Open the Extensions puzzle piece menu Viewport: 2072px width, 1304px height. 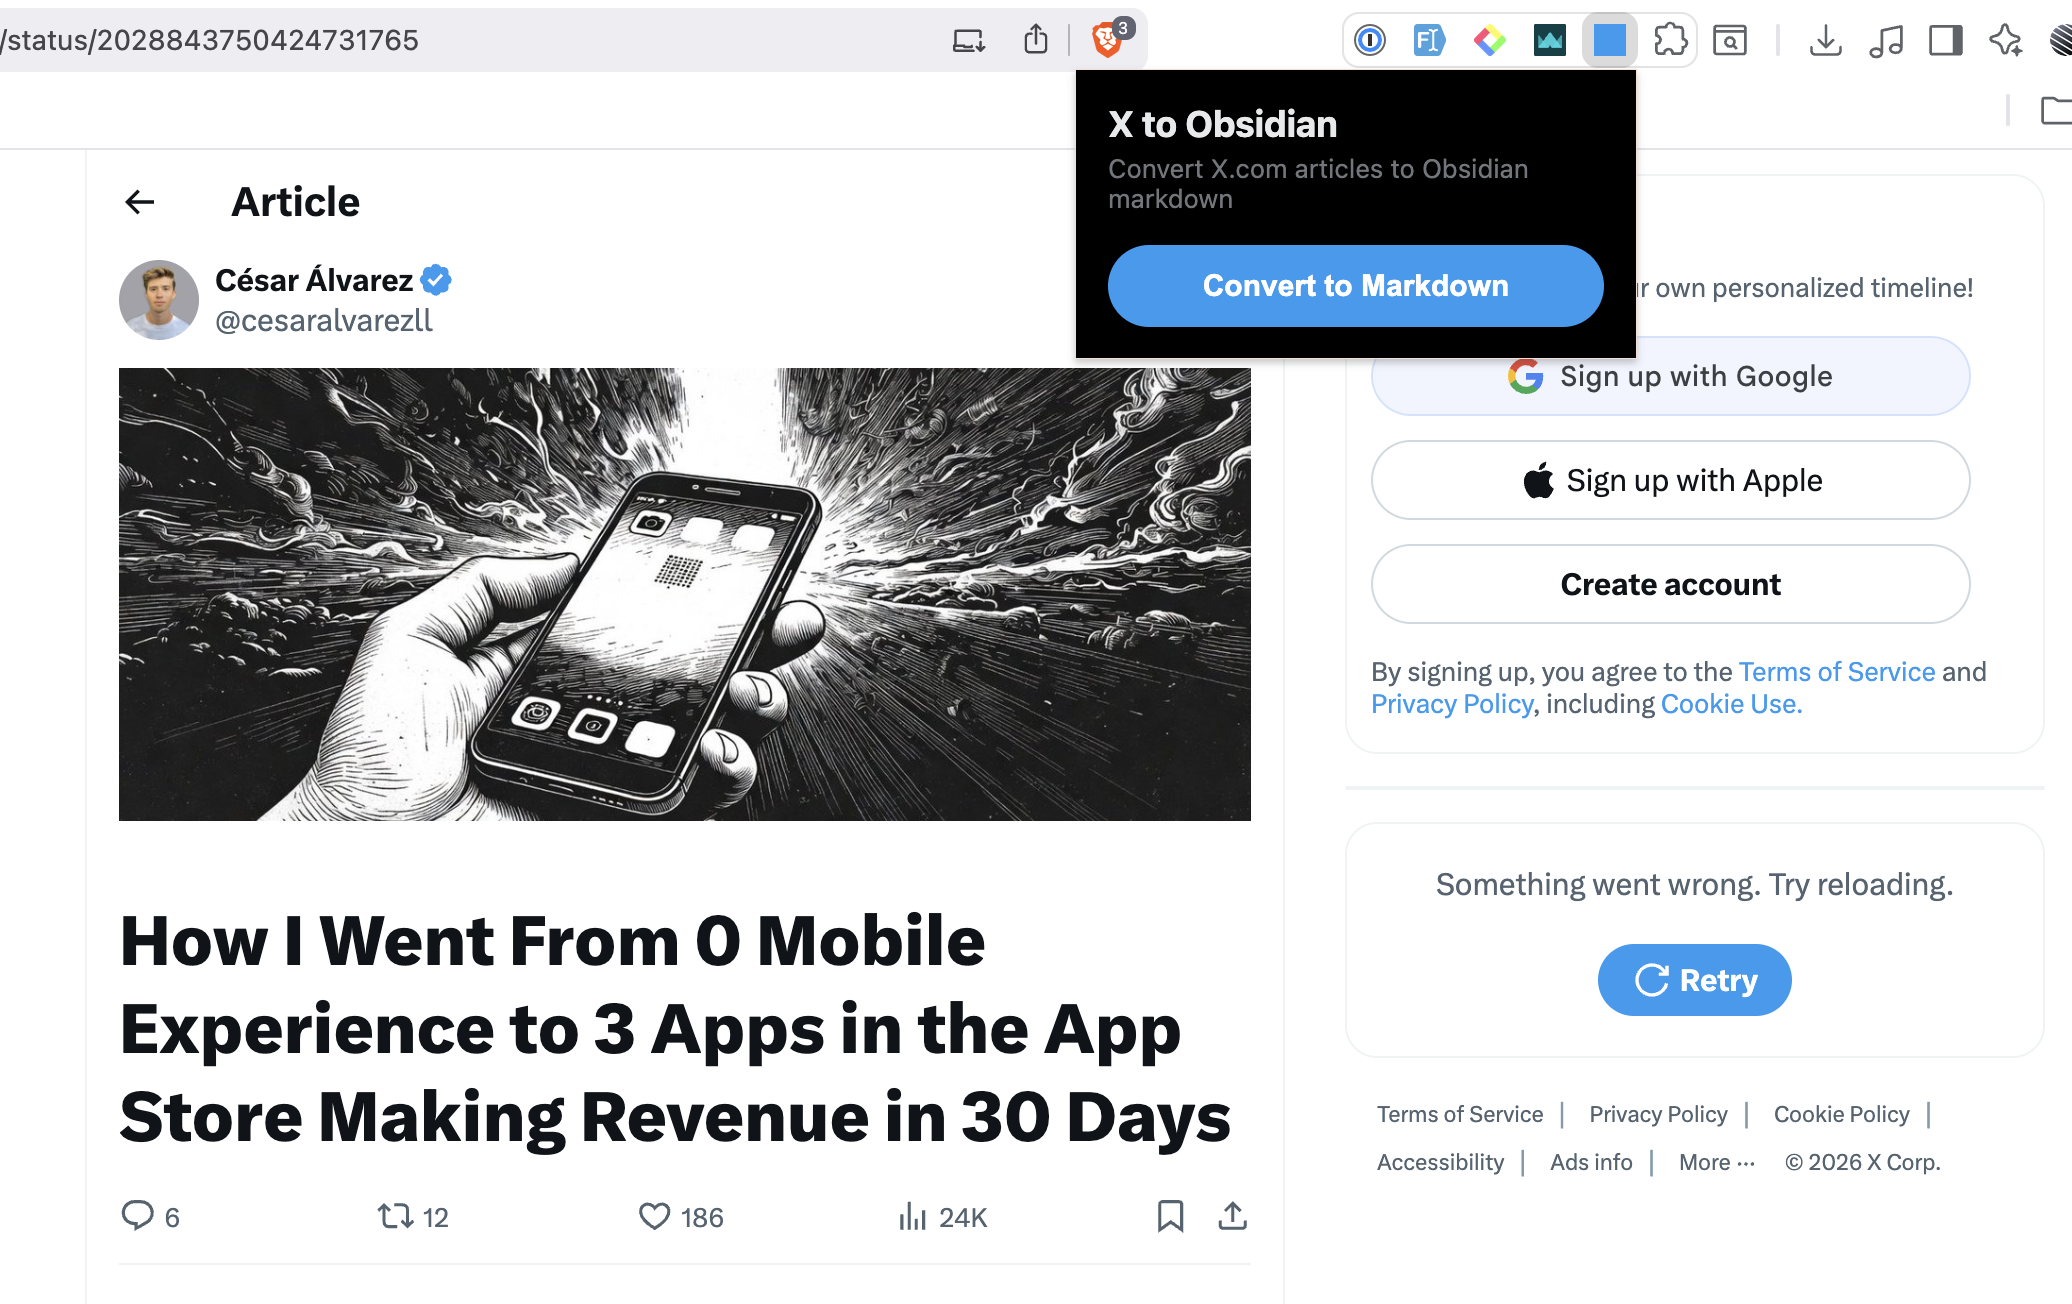[1670, 40]
